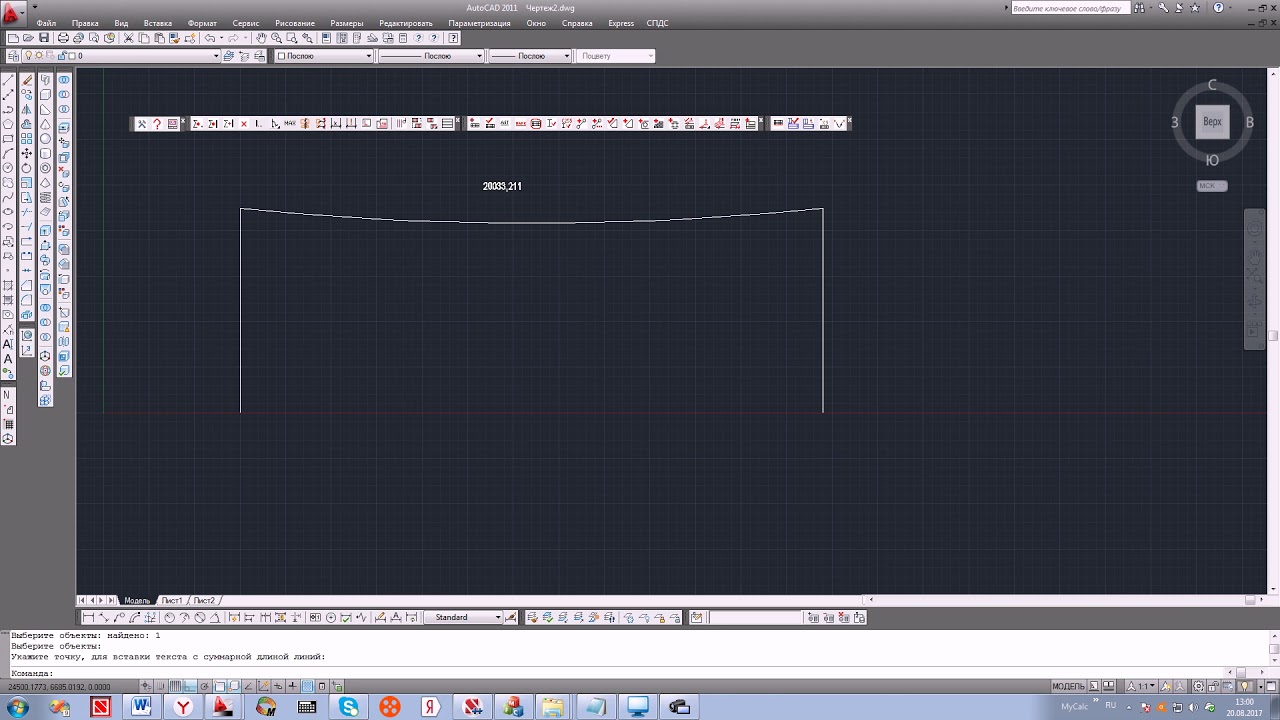This screenshot has height=720, width=1280.
Task: Click the Match Properties brush icon
Action: pos(175,38)
